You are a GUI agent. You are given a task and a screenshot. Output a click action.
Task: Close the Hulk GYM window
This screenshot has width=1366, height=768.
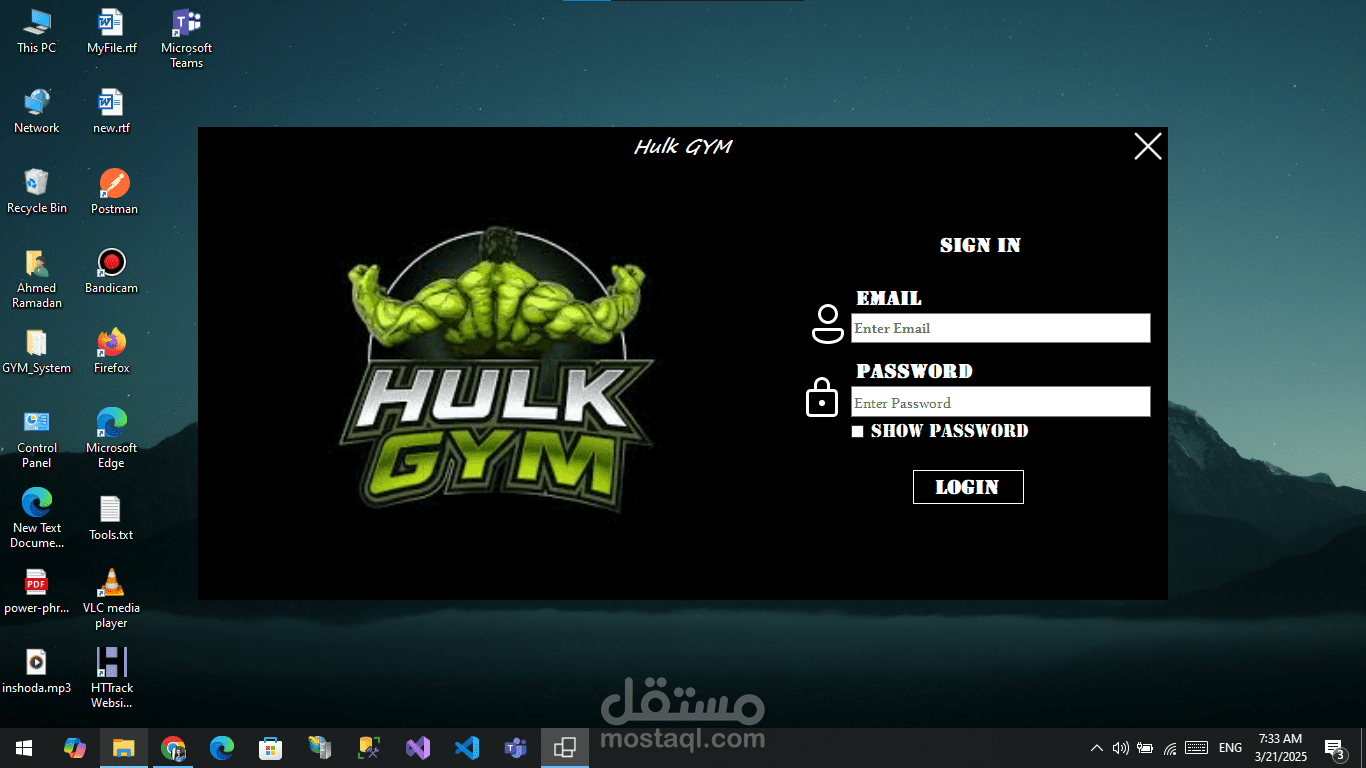[x=1148, y=146]
